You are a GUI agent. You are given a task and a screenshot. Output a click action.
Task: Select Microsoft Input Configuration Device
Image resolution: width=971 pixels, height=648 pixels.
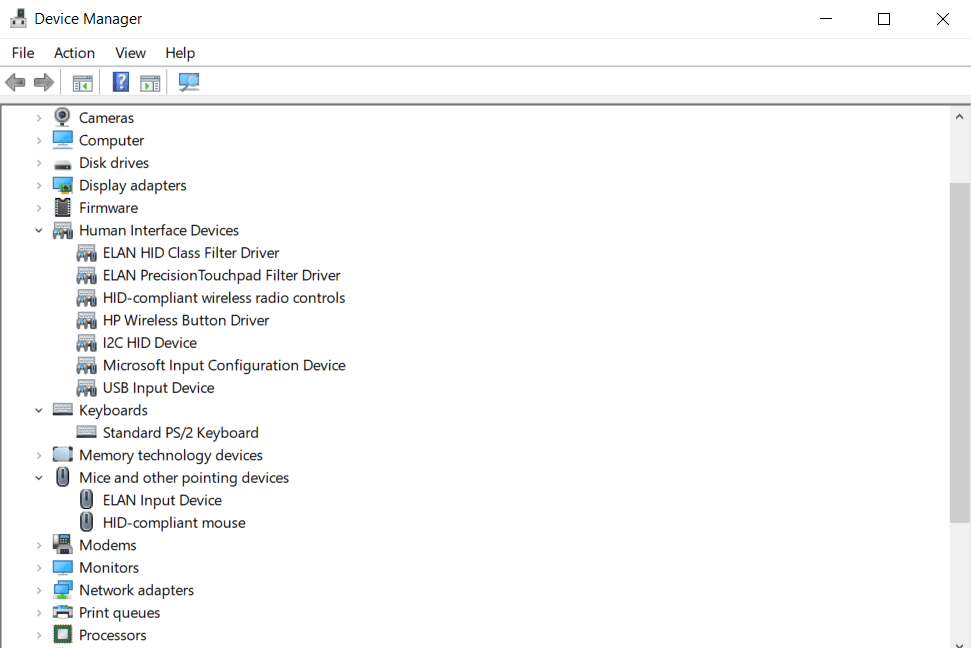pos(224,365)
